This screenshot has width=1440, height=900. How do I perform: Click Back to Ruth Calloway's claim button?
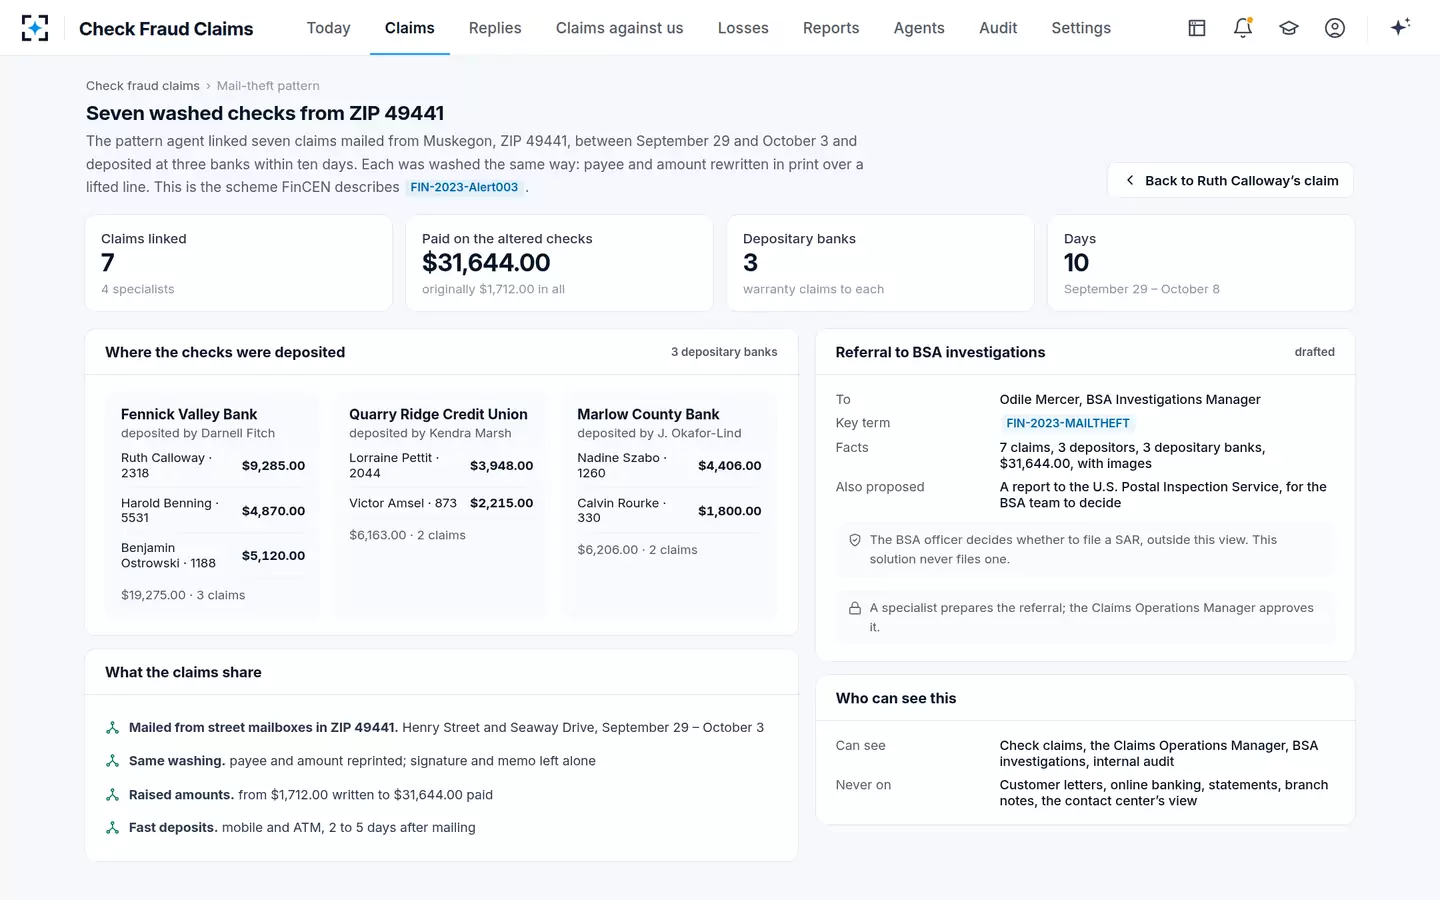pyautogui.click(x=1230, y=181)
